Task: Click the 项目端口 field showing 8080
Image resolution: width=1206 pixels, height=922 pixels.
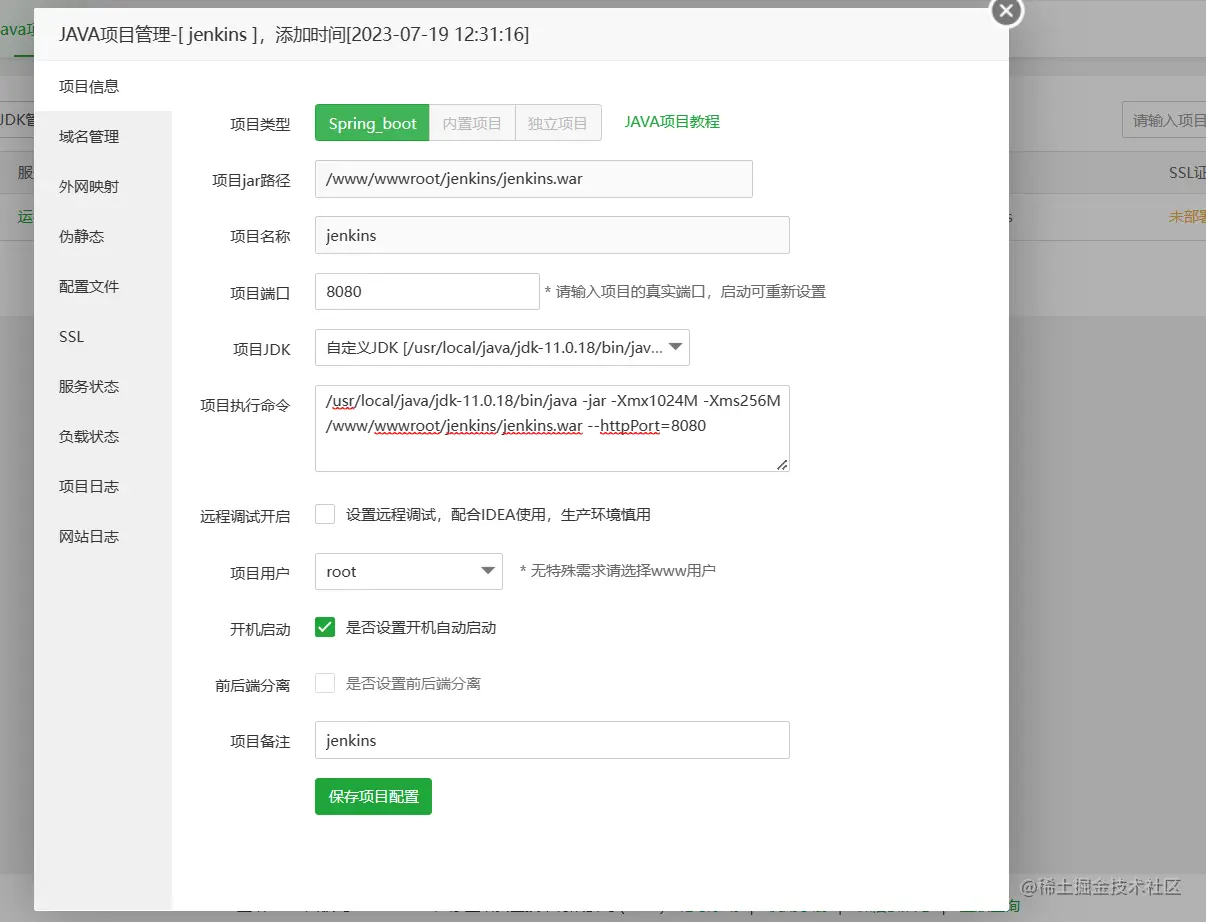Action: point(427,291)
